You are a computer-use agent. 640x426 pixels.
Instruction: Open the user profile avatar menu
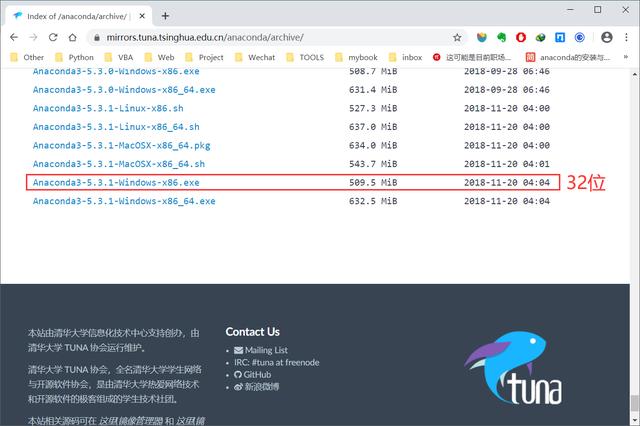(x=607, y=38)
